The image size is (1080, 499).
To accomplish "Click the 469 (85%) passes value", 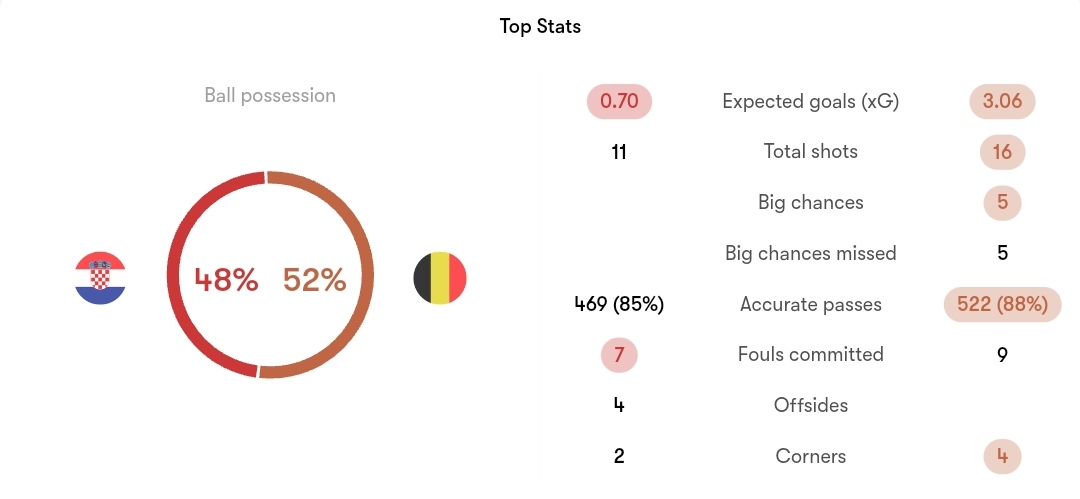I will (x=619, y=304).
